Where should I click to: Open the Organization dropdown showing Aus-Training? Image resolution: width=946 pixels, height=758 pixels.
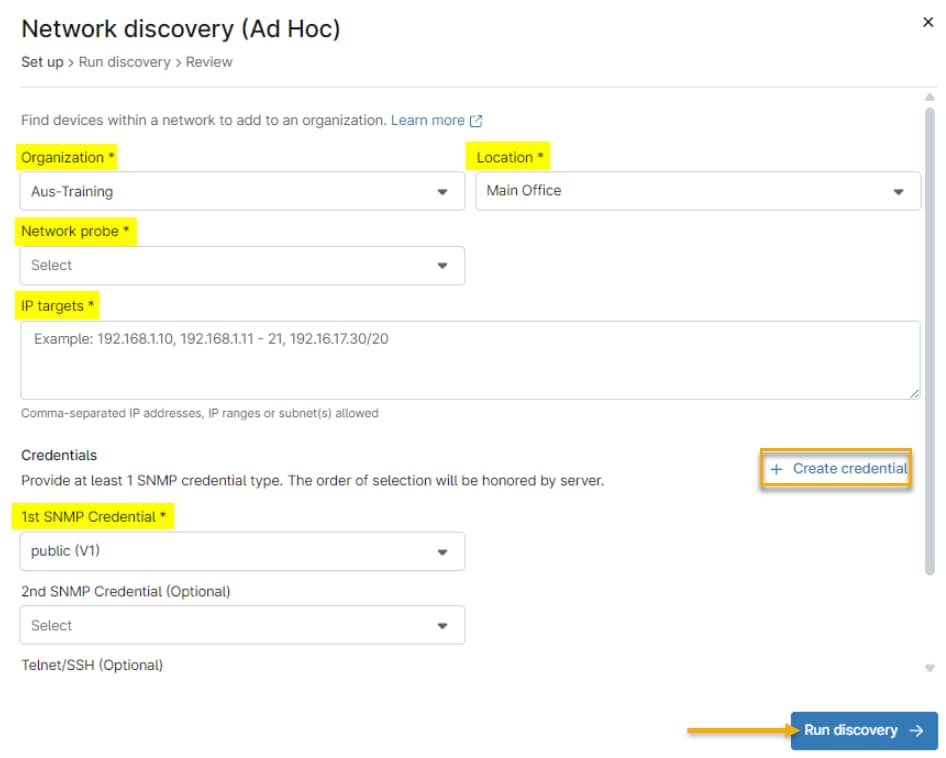240,191
